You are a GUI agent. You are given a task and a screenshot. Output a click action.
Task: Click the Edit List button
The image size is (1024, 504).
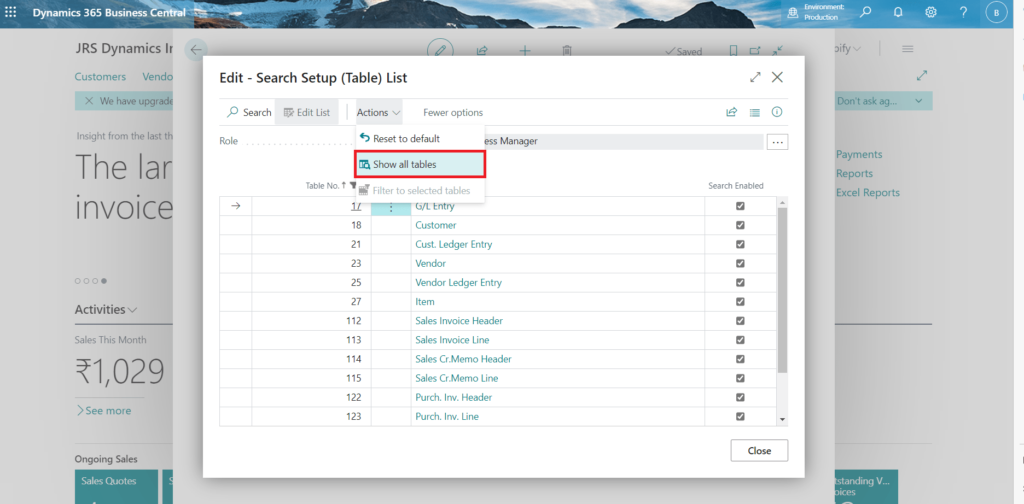tap(307, 112)
